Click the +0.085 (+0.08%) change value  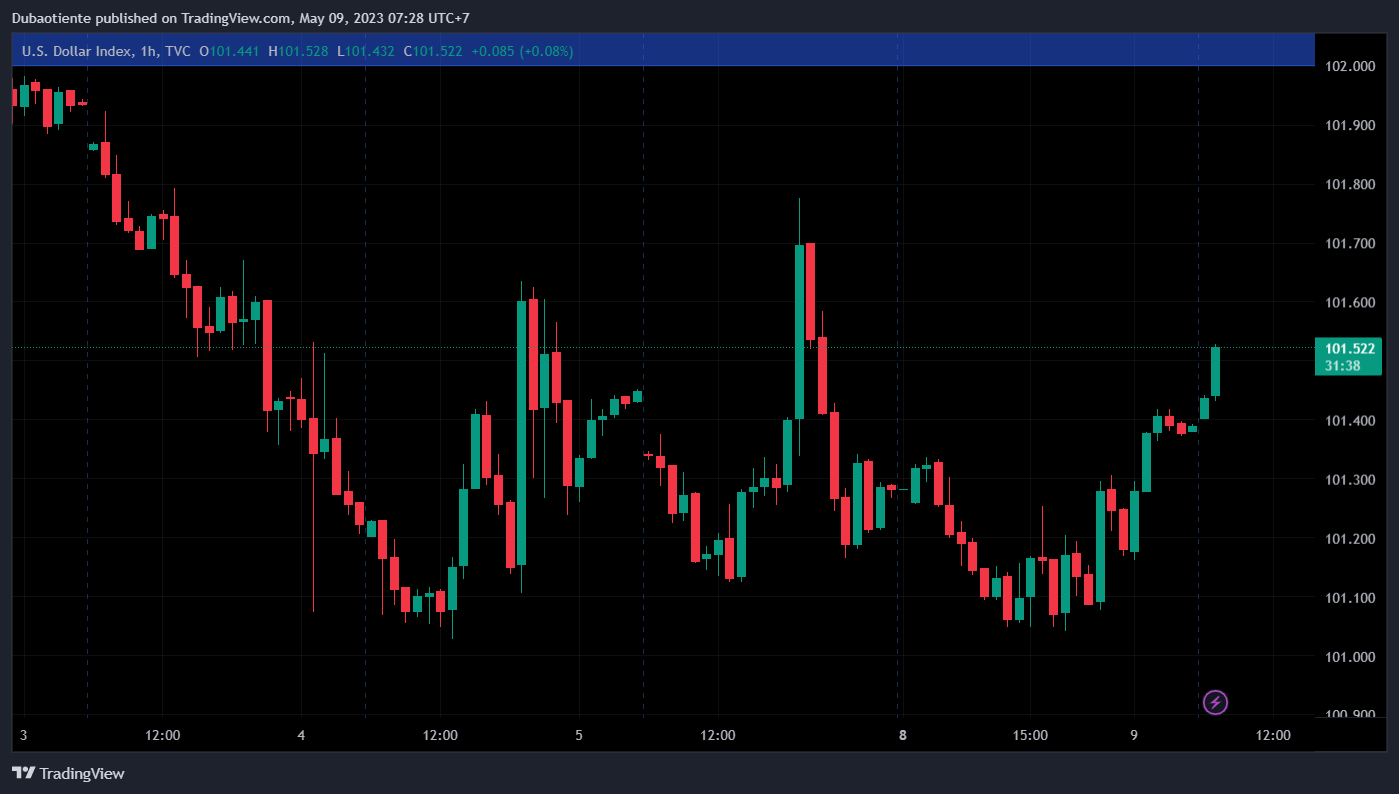click(522, 51)
